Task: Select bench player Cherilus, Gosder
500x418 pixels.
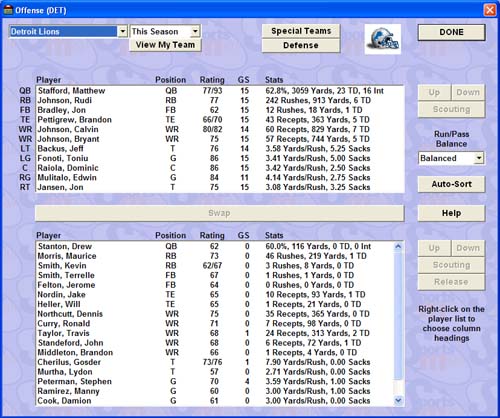Action: tap(215, 362)
